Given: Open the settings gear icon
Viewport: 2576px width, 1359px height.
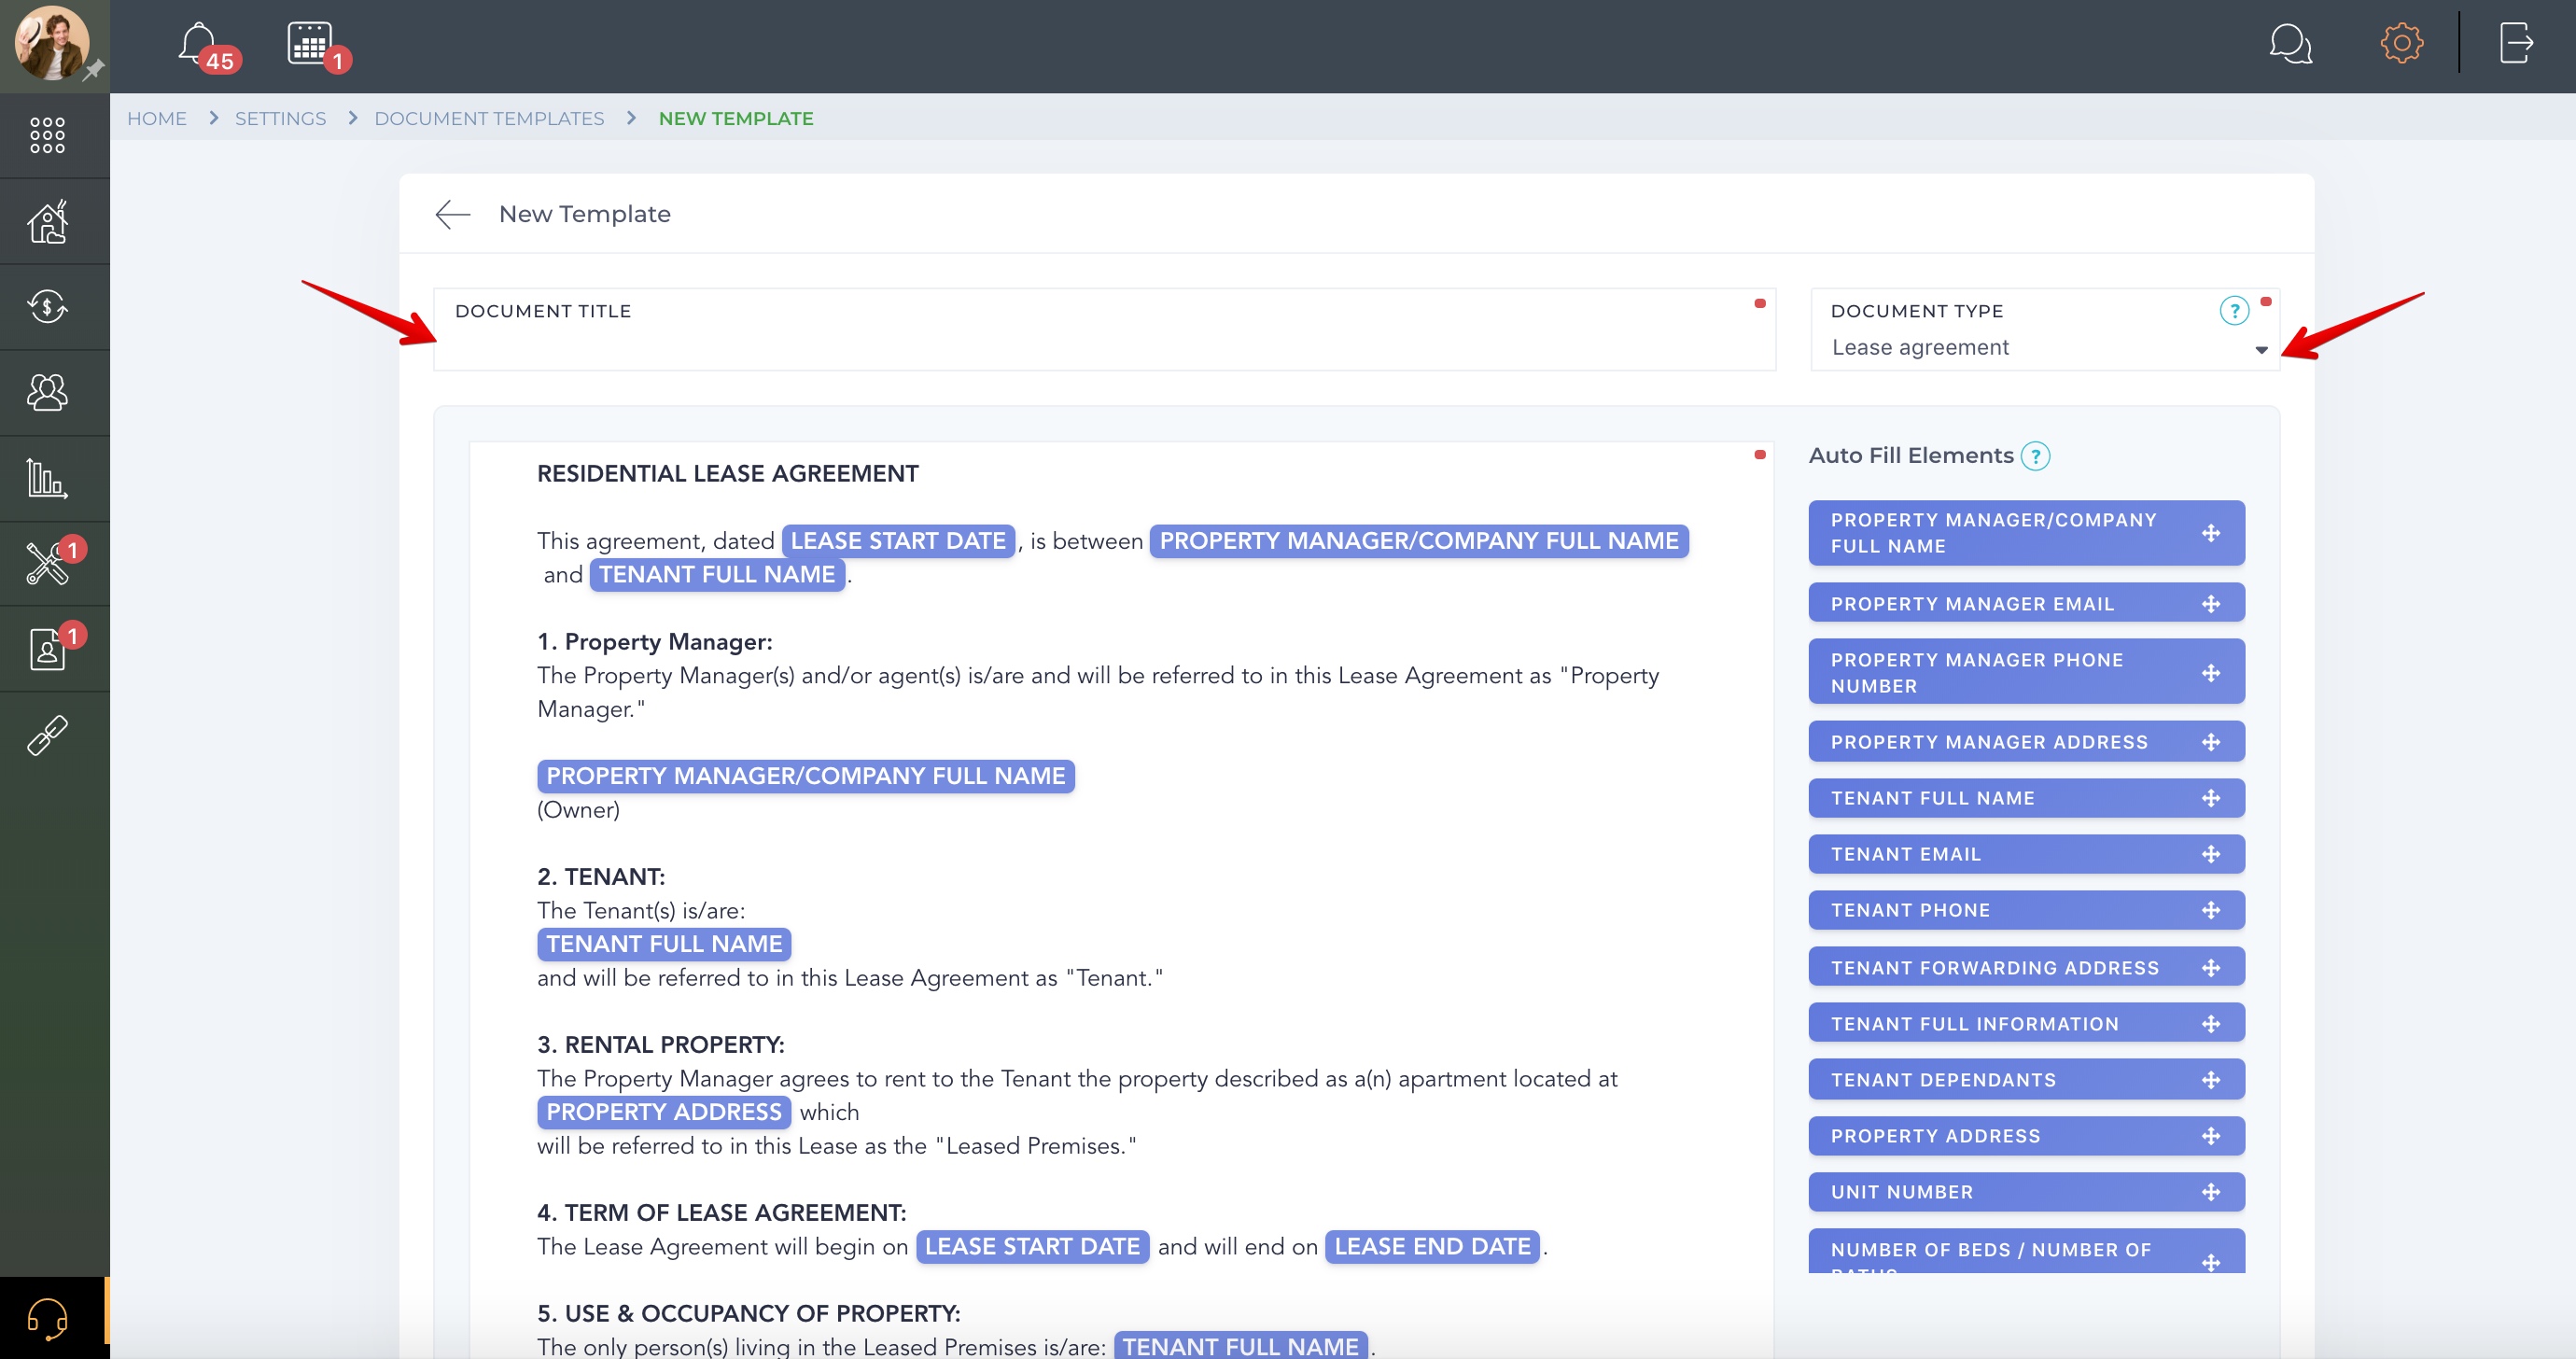Looking at the screenshot, I should [2401, 43].
